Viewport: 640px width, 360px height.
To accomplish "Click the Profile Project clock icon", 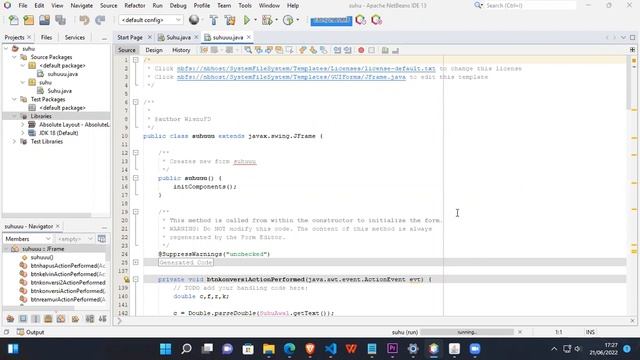I will 288,20.
